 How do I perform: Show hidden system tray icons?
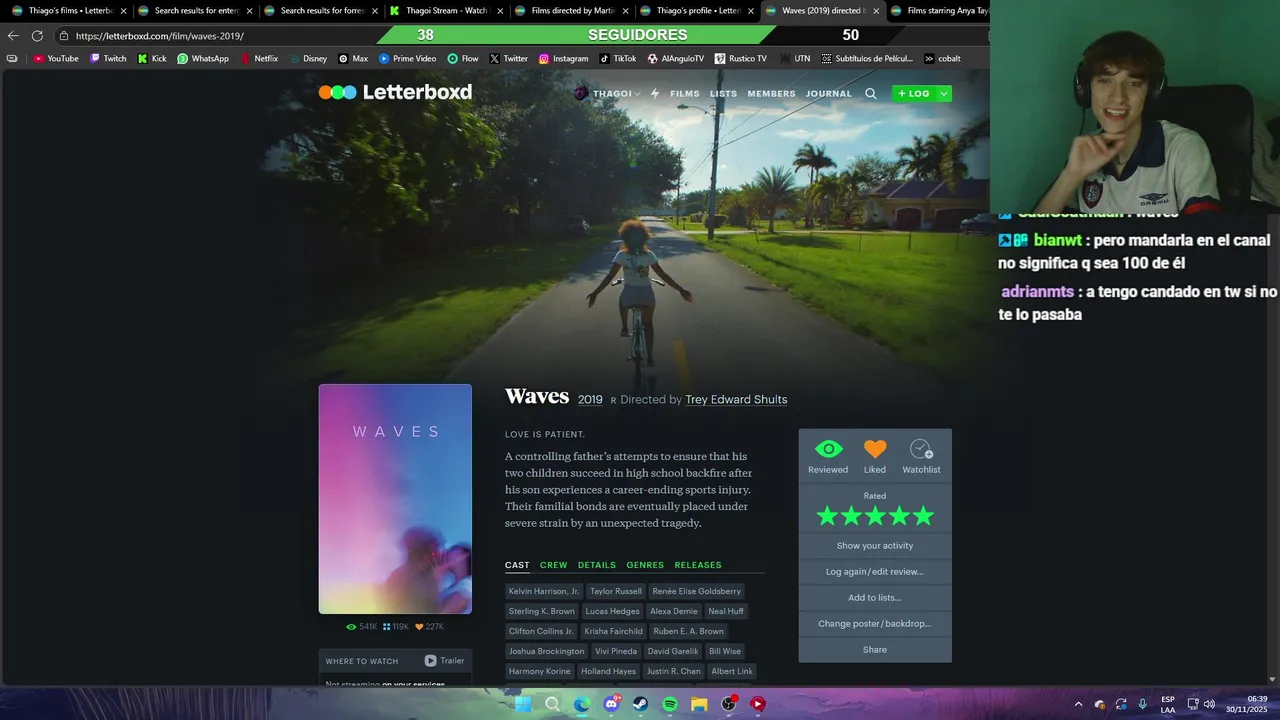[1078, 704]
